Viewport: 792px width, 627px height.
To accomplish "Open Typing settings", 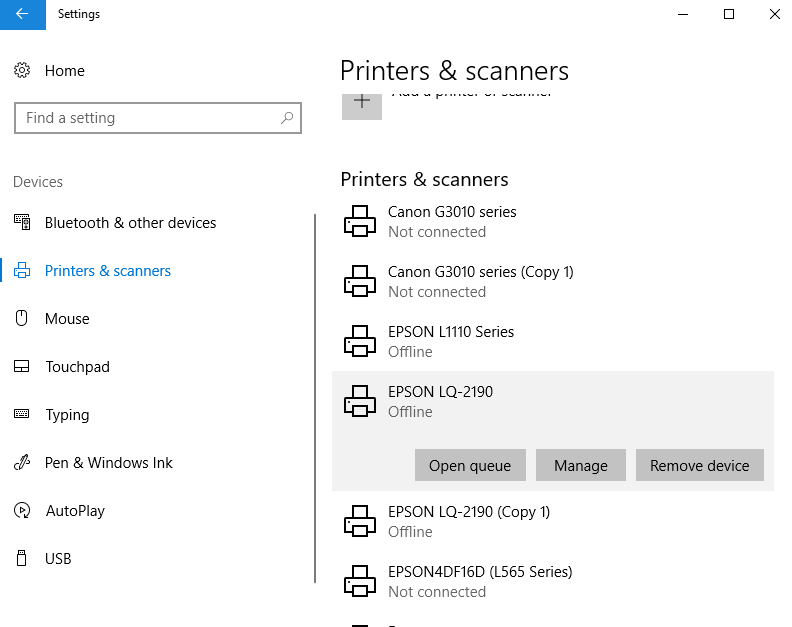I will 67,415.
